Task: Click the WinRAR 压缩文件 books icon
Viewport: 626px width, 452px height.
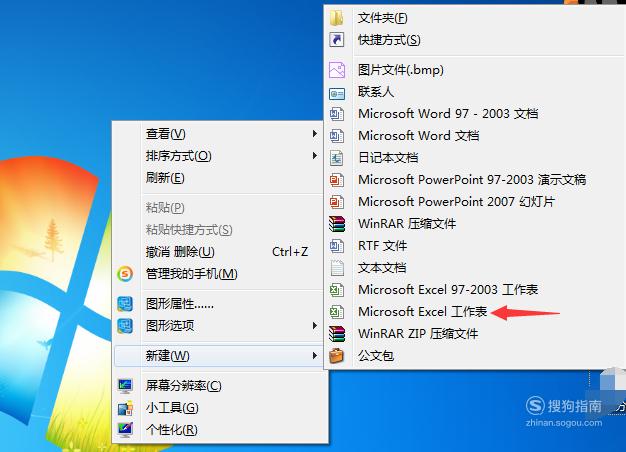Action: [337, 224]
